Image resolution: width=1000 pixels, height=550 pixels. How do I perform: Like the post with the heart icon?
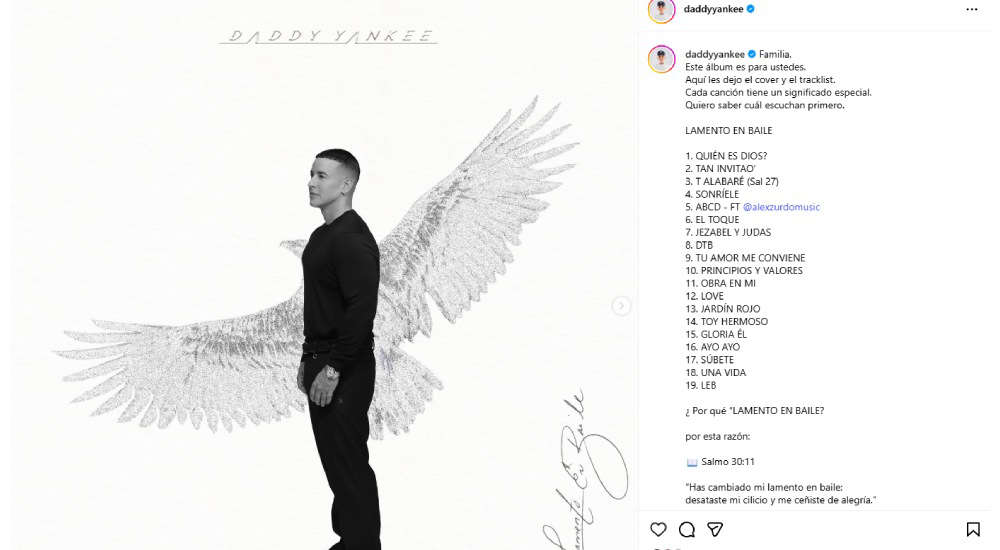(x=658, y=529)
